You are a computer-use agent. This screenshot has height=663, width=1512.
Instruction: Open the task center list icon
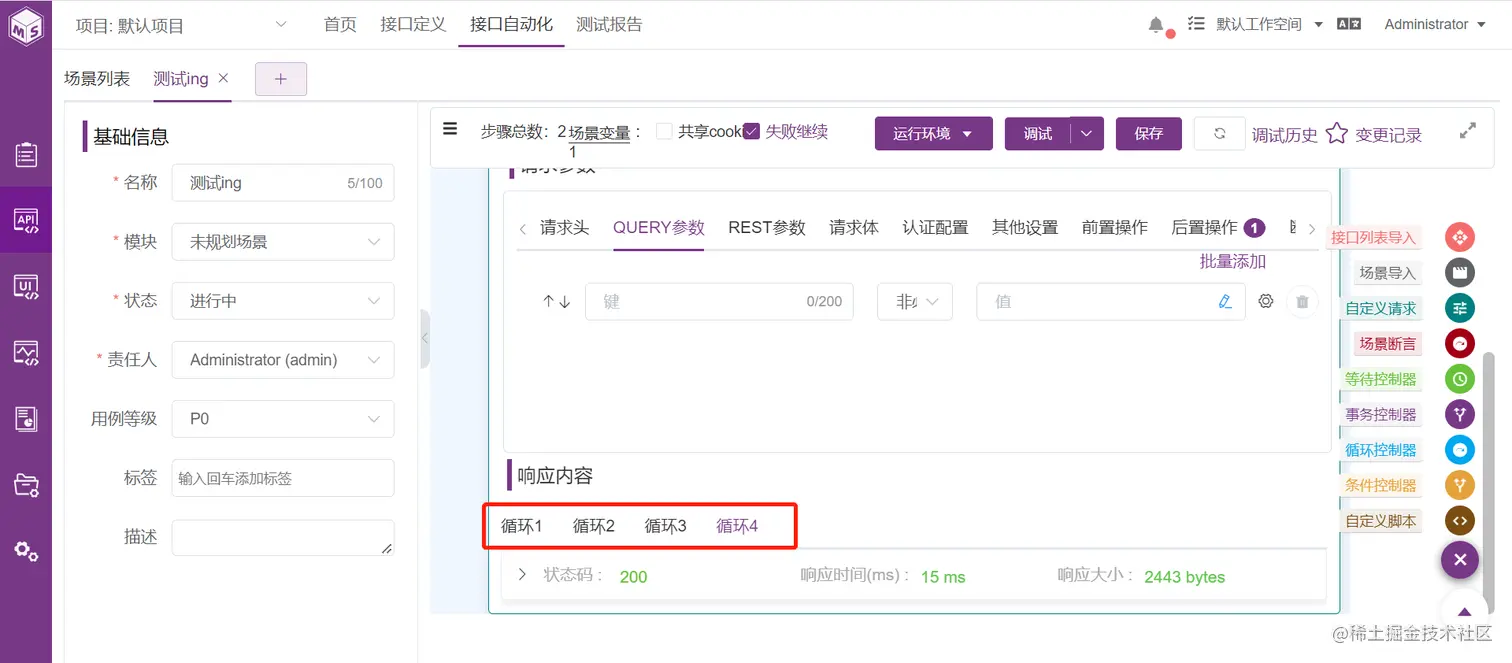pyautogui.click(x=1195, y=24)
